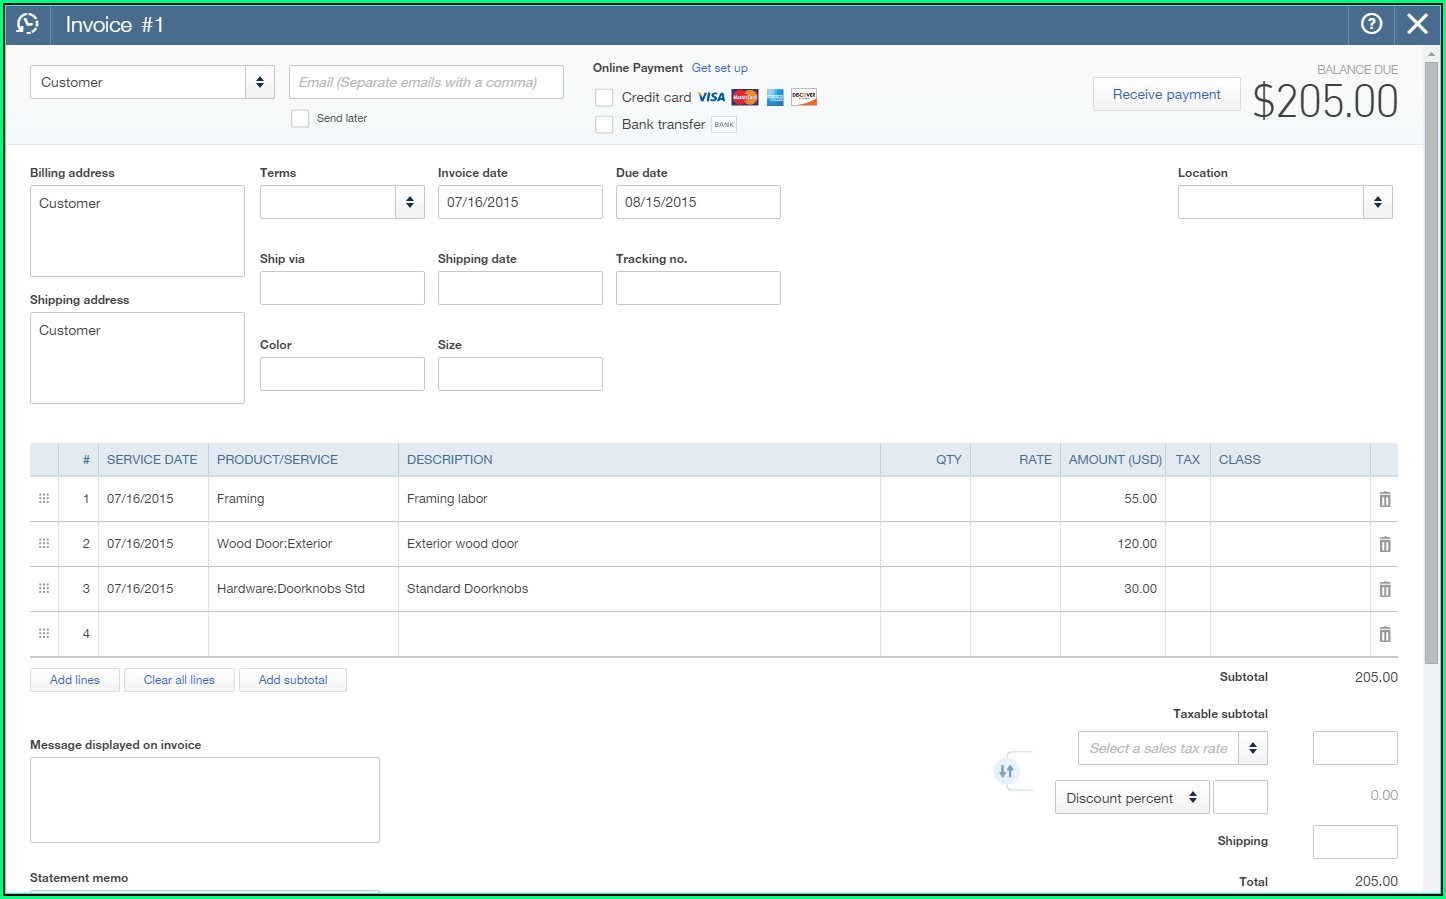
Task: Open the Discount percent dropdown
Action: [1131, 798]
